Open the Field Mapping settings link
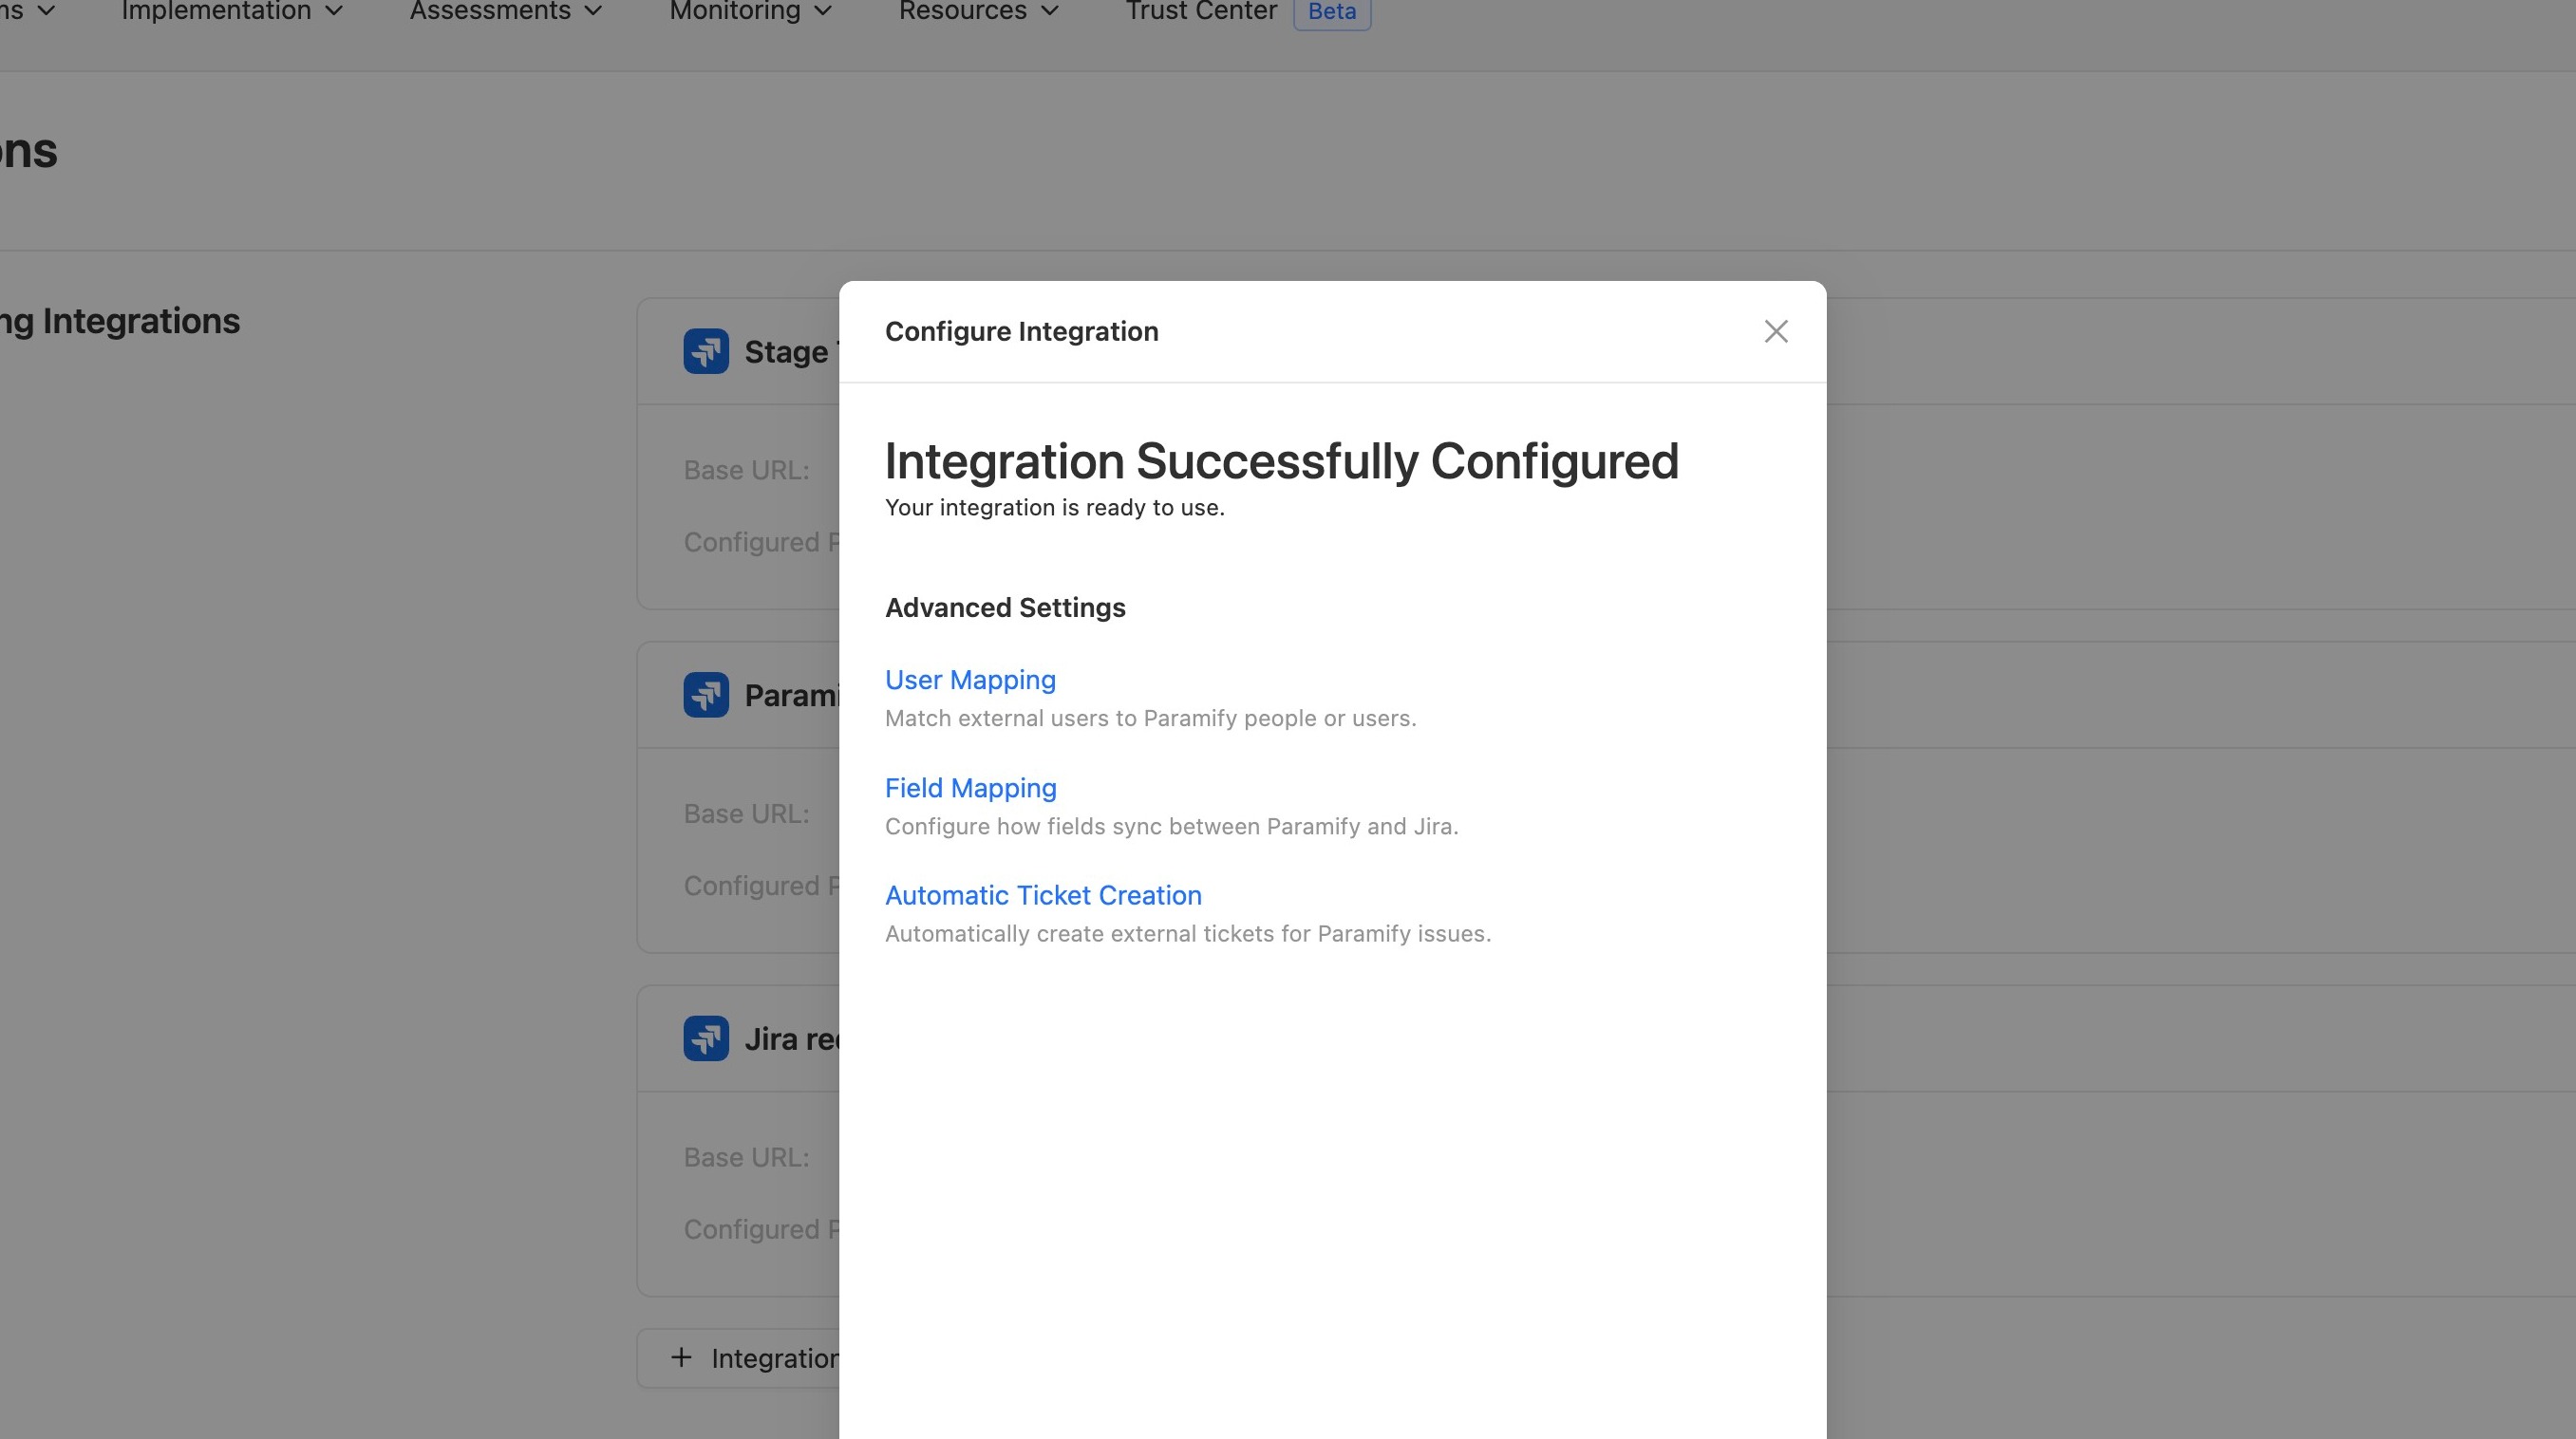 970,788
